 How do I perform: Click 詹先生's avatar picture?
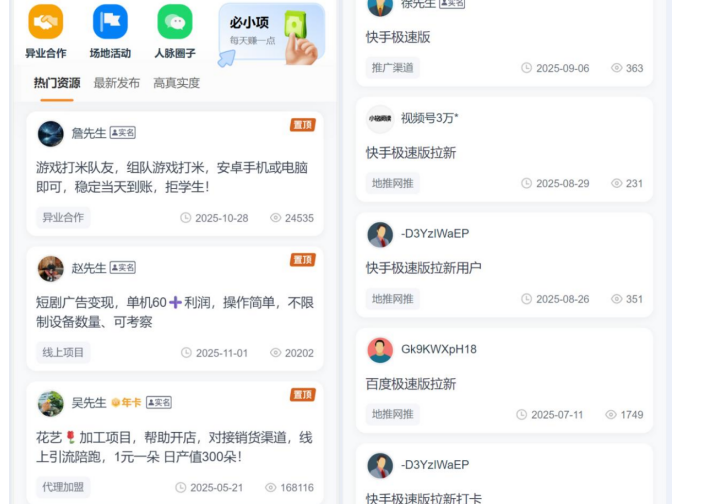pyautogui.click(x=51, y=134)
